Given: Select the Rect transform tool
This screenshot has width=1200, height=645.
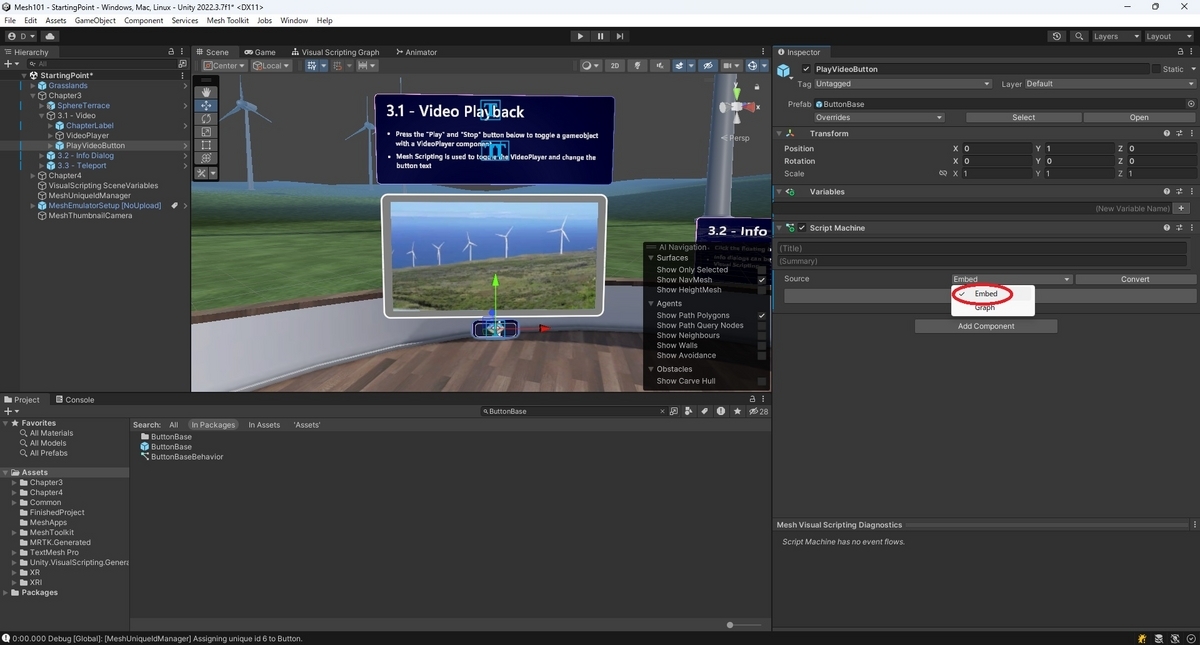Looking at the screenshot, I should click(x=206, y=145).
